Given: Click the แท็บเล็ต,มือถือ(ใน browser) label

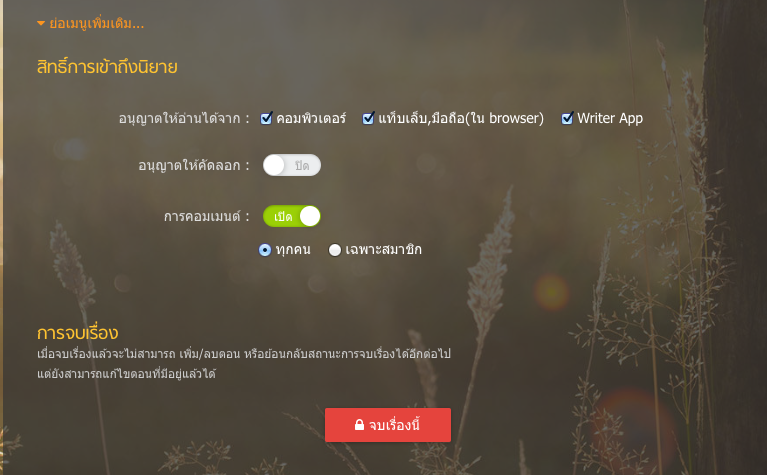Looking at the screenshot, I should point(461,118).
